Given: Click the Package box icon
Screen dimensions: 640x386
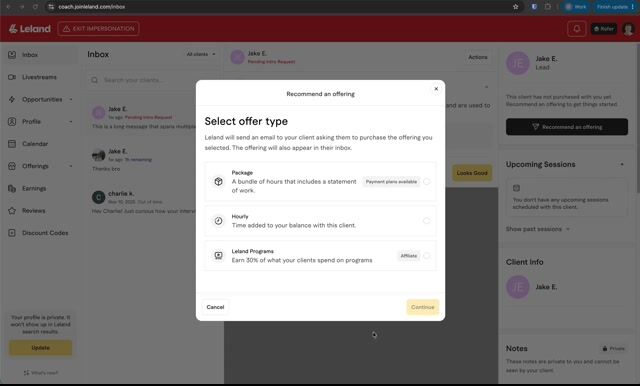Looking at the screenshot, I should [218, 182].
